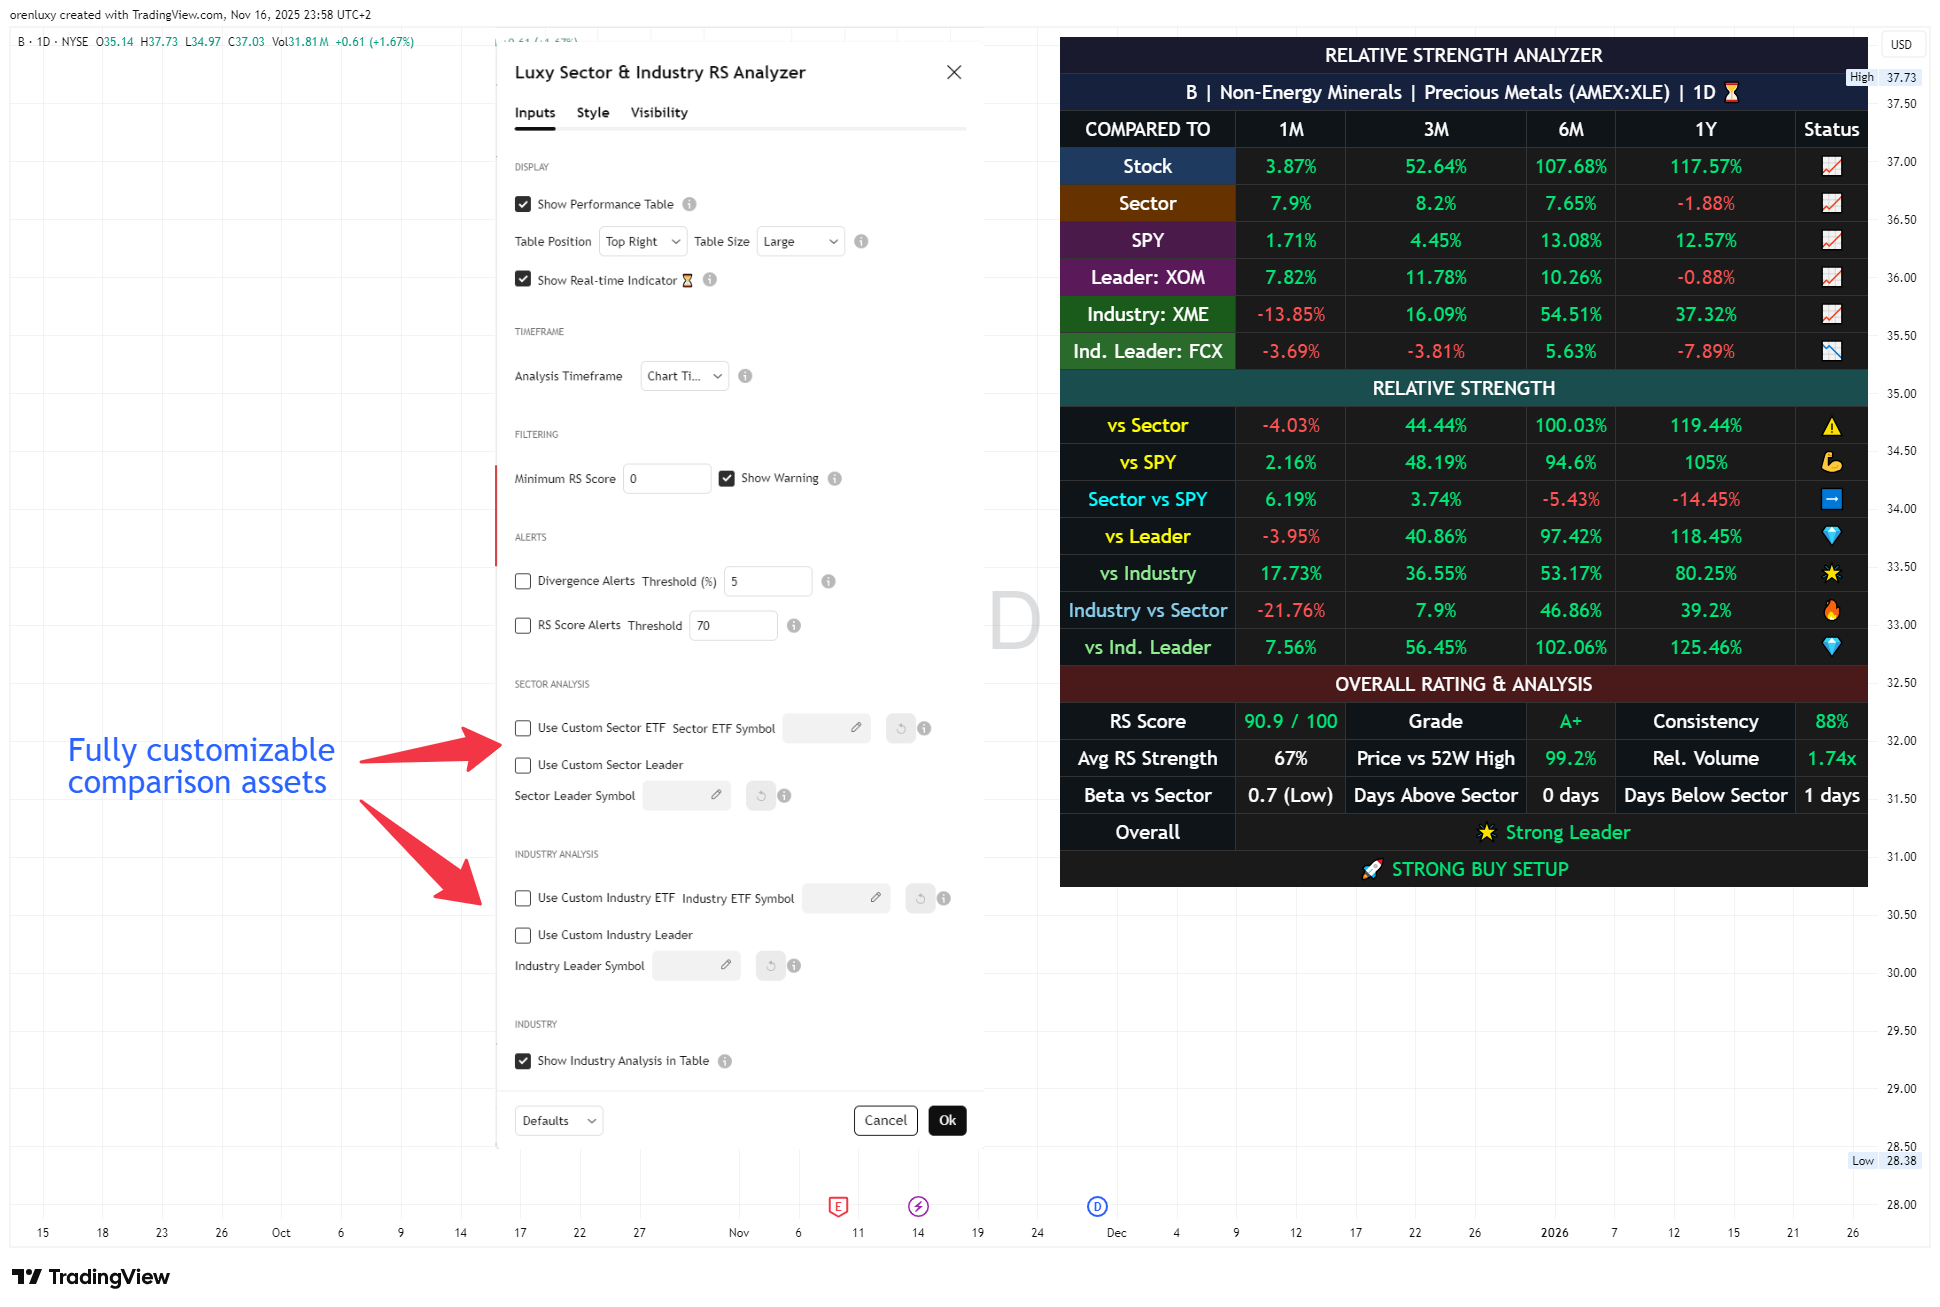1940x1307 pixels.
Task: Click info icon beside Show Industry Analysis in Table
Action: [725, 1061]
